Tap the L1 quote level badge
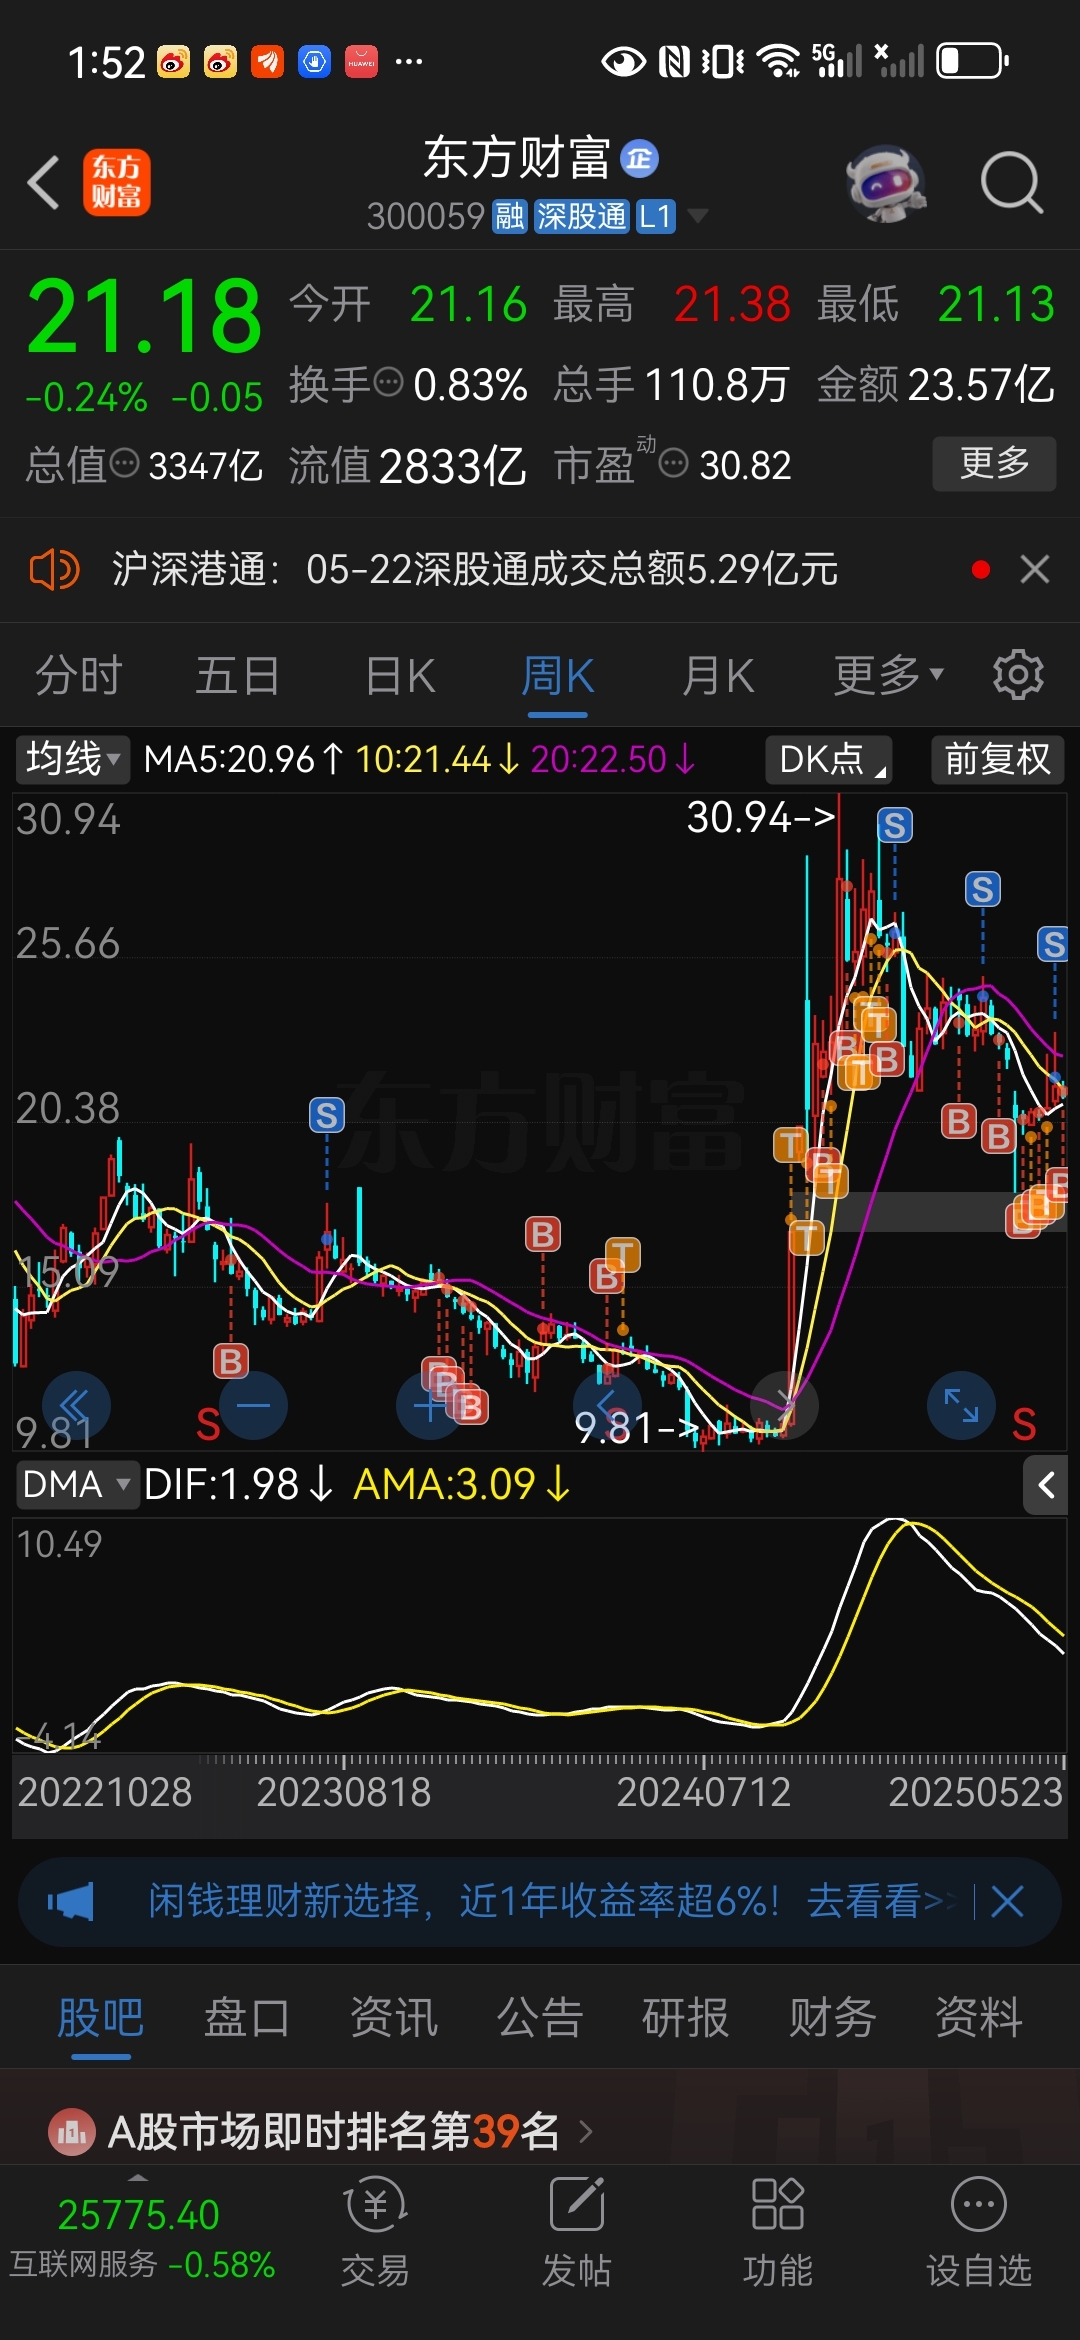Image resolution: width=1080 pixels, height=2340 pixels. click(x=655, y=216)
